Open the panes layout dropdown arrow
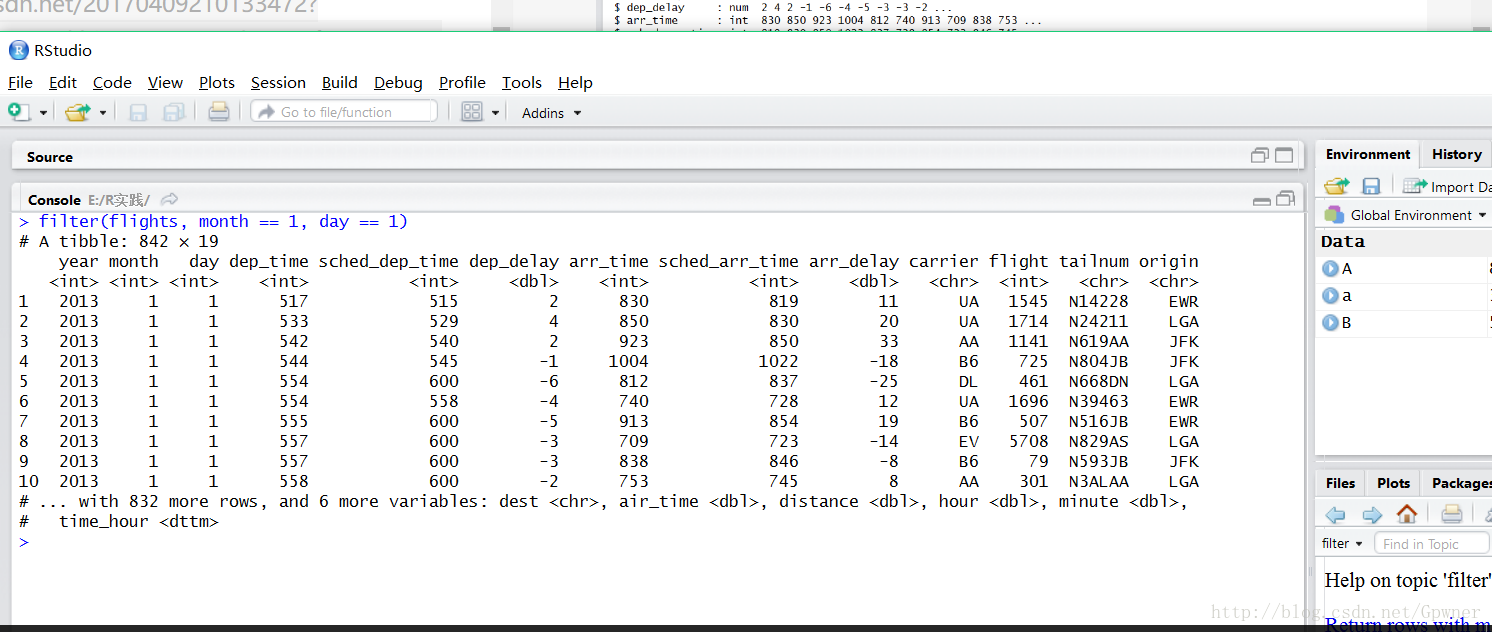The width and height of the screenshot is (1492, 632). point(495,113)
